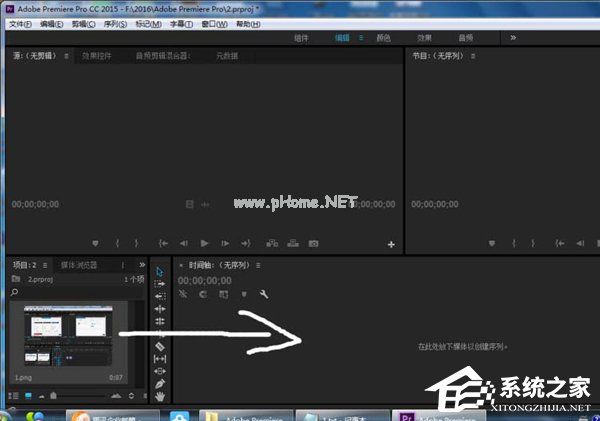
Task: Open sort icons menu in project panel
Action: coord(131,396)
